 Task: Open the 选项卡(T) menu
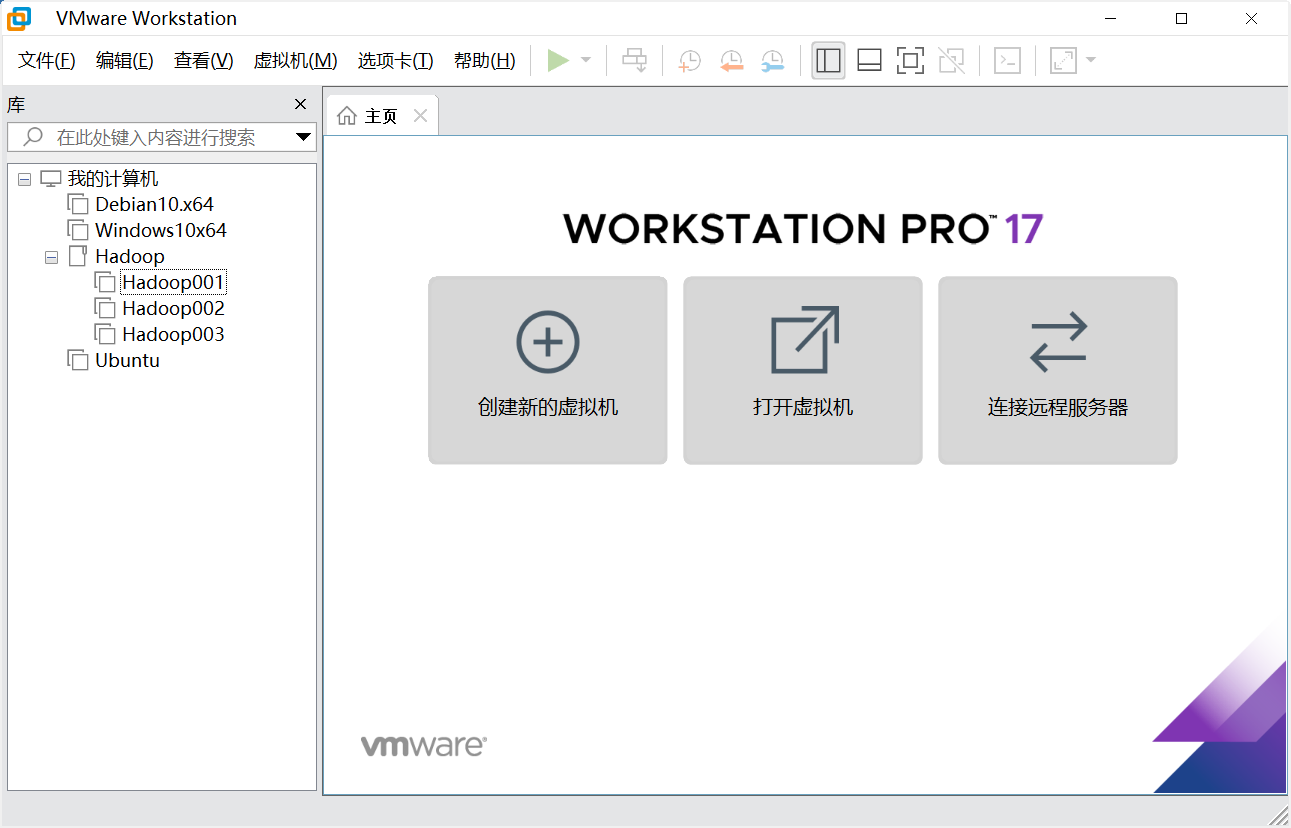(396, 61)
